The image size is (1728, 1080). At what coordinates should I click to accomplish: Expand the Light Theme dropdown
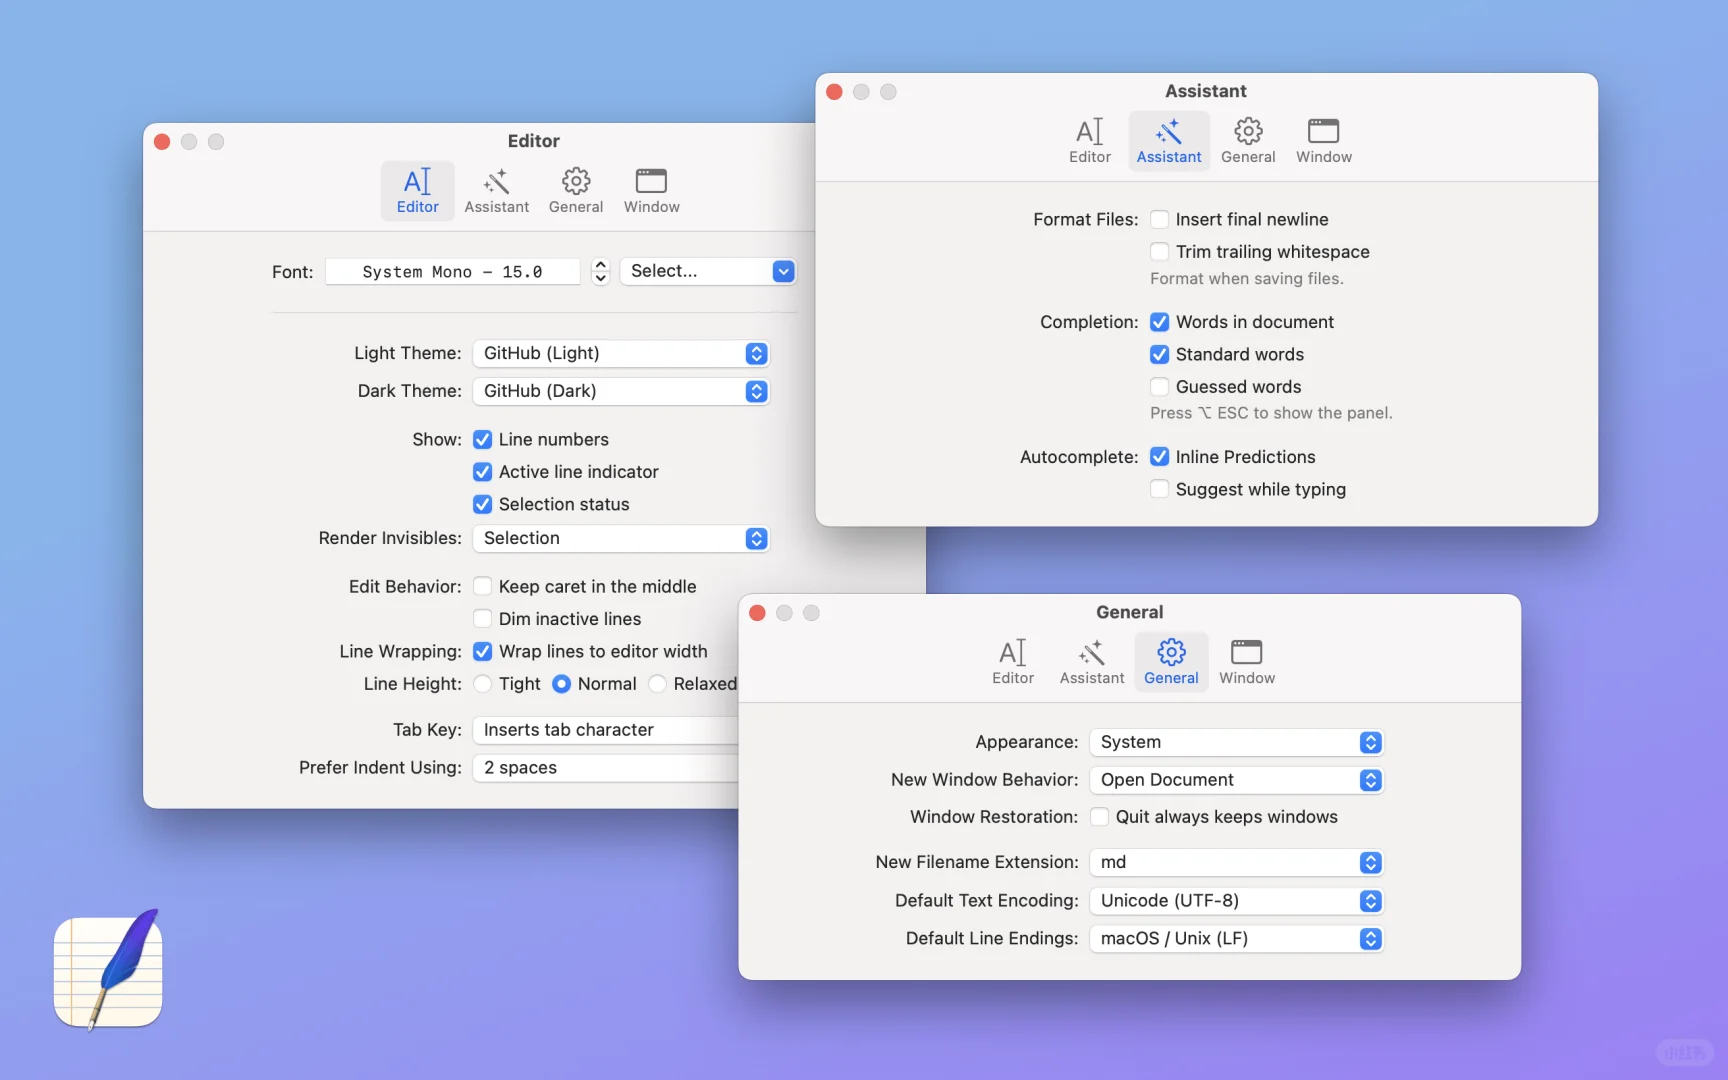click(x=621, y=353)
